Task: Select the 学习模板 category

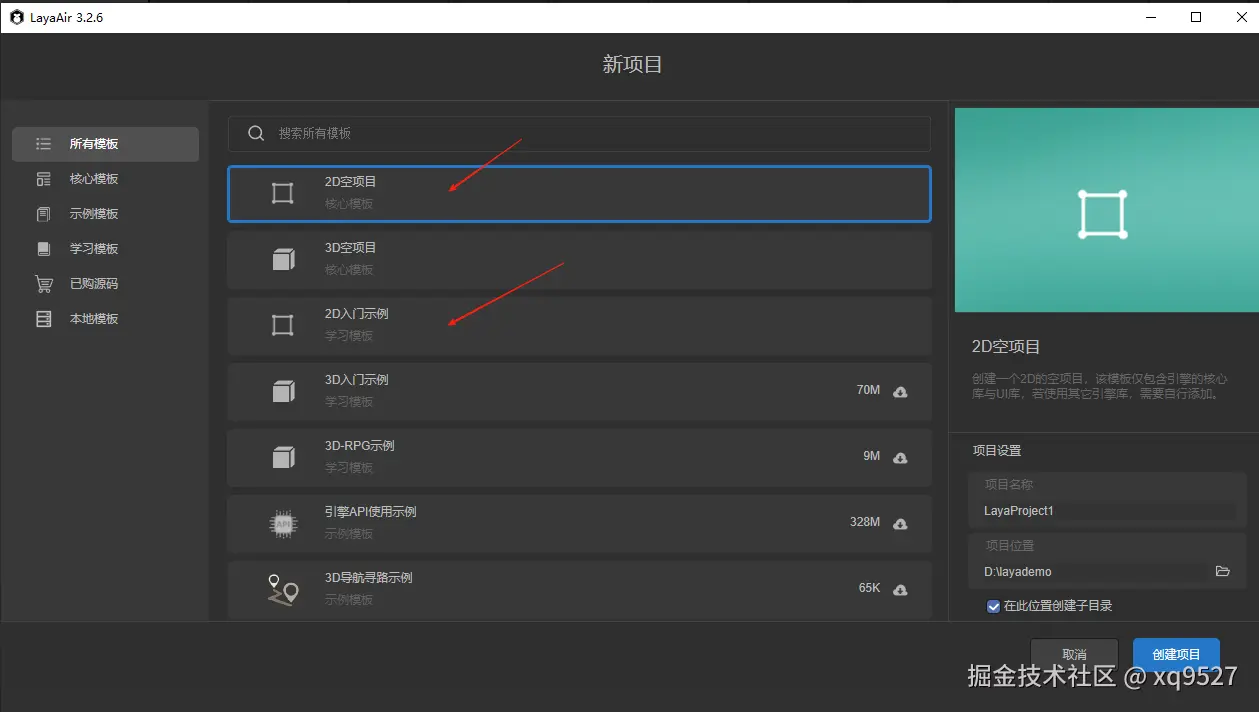Action: coord(105,249)
